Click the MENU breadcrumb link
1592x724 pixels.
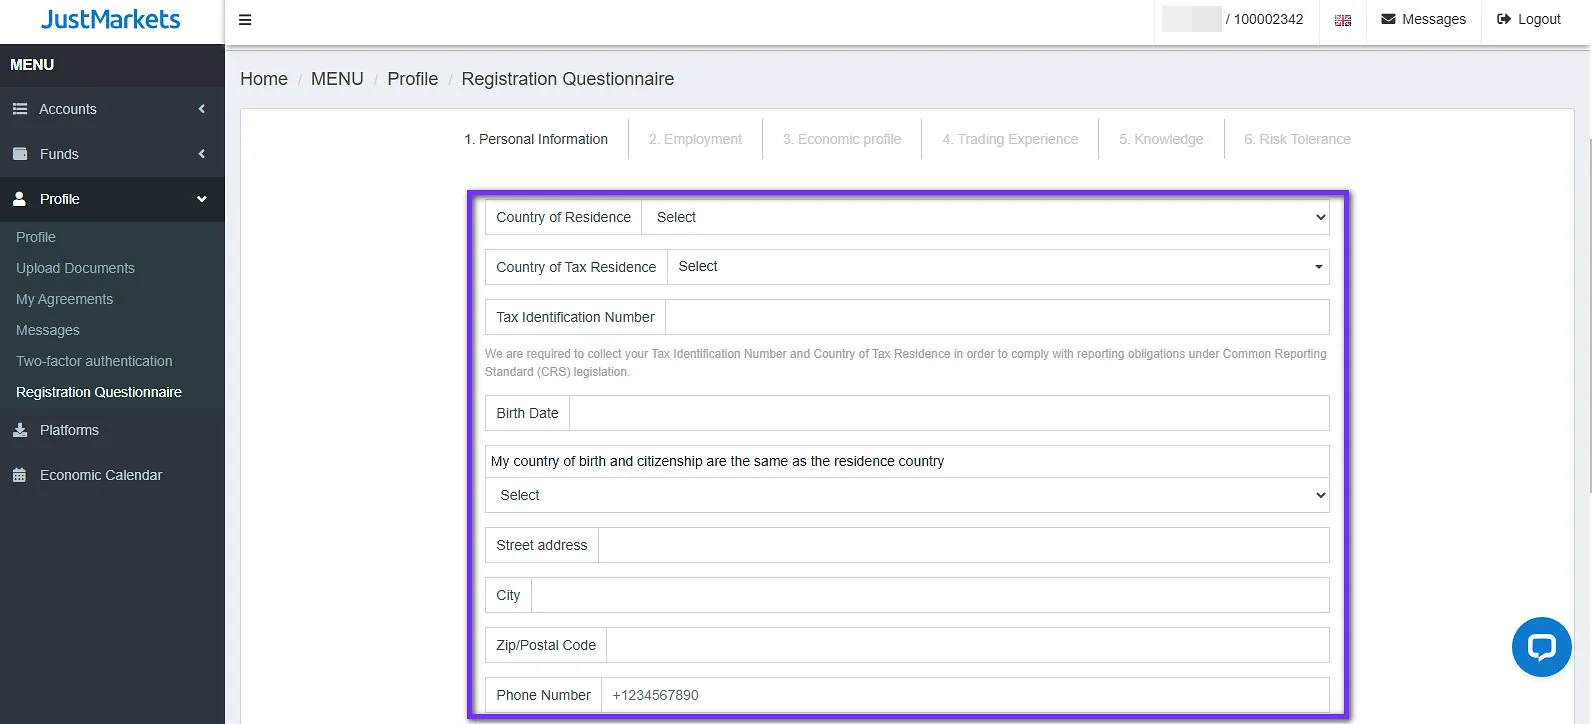(337, 79)
